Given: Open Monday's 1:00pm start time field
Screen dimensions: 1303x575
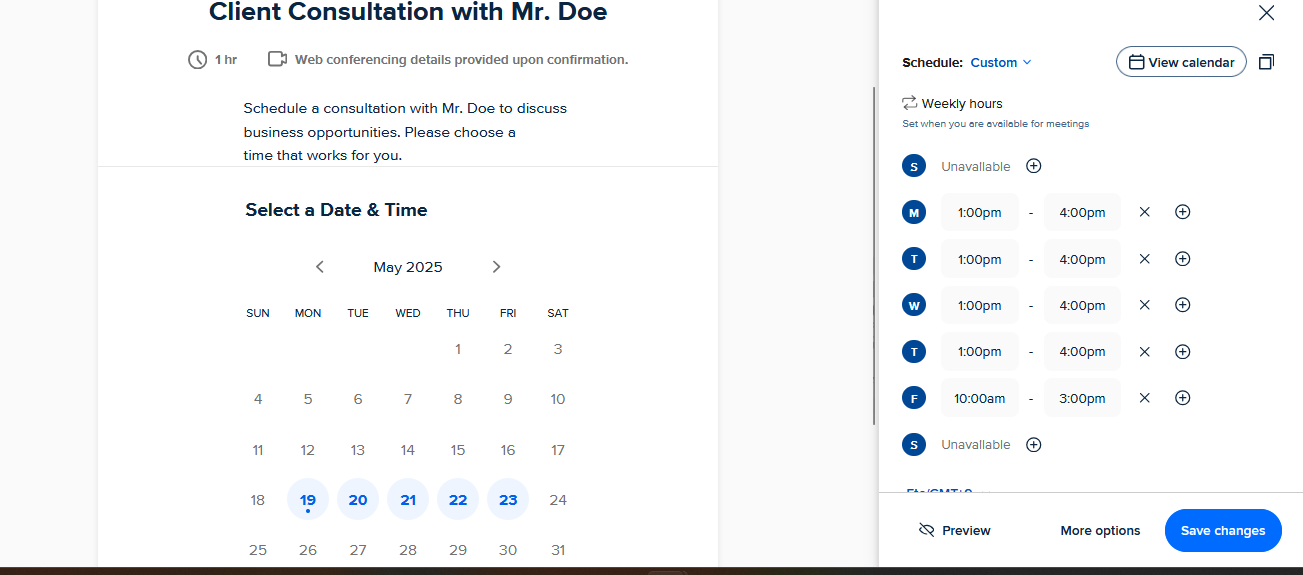Looking at the screenshot, I should click(979, 212).
